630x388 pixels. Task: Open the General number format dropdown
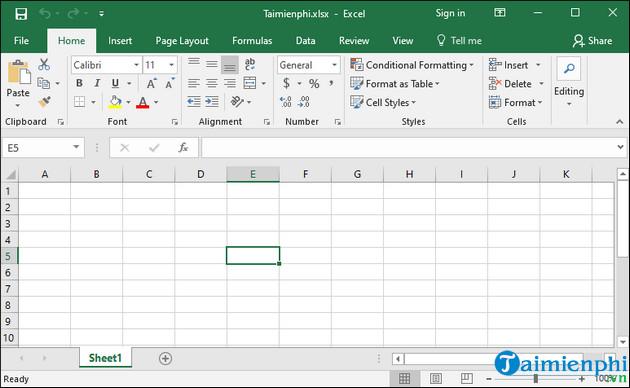click(x=334, y=65)
